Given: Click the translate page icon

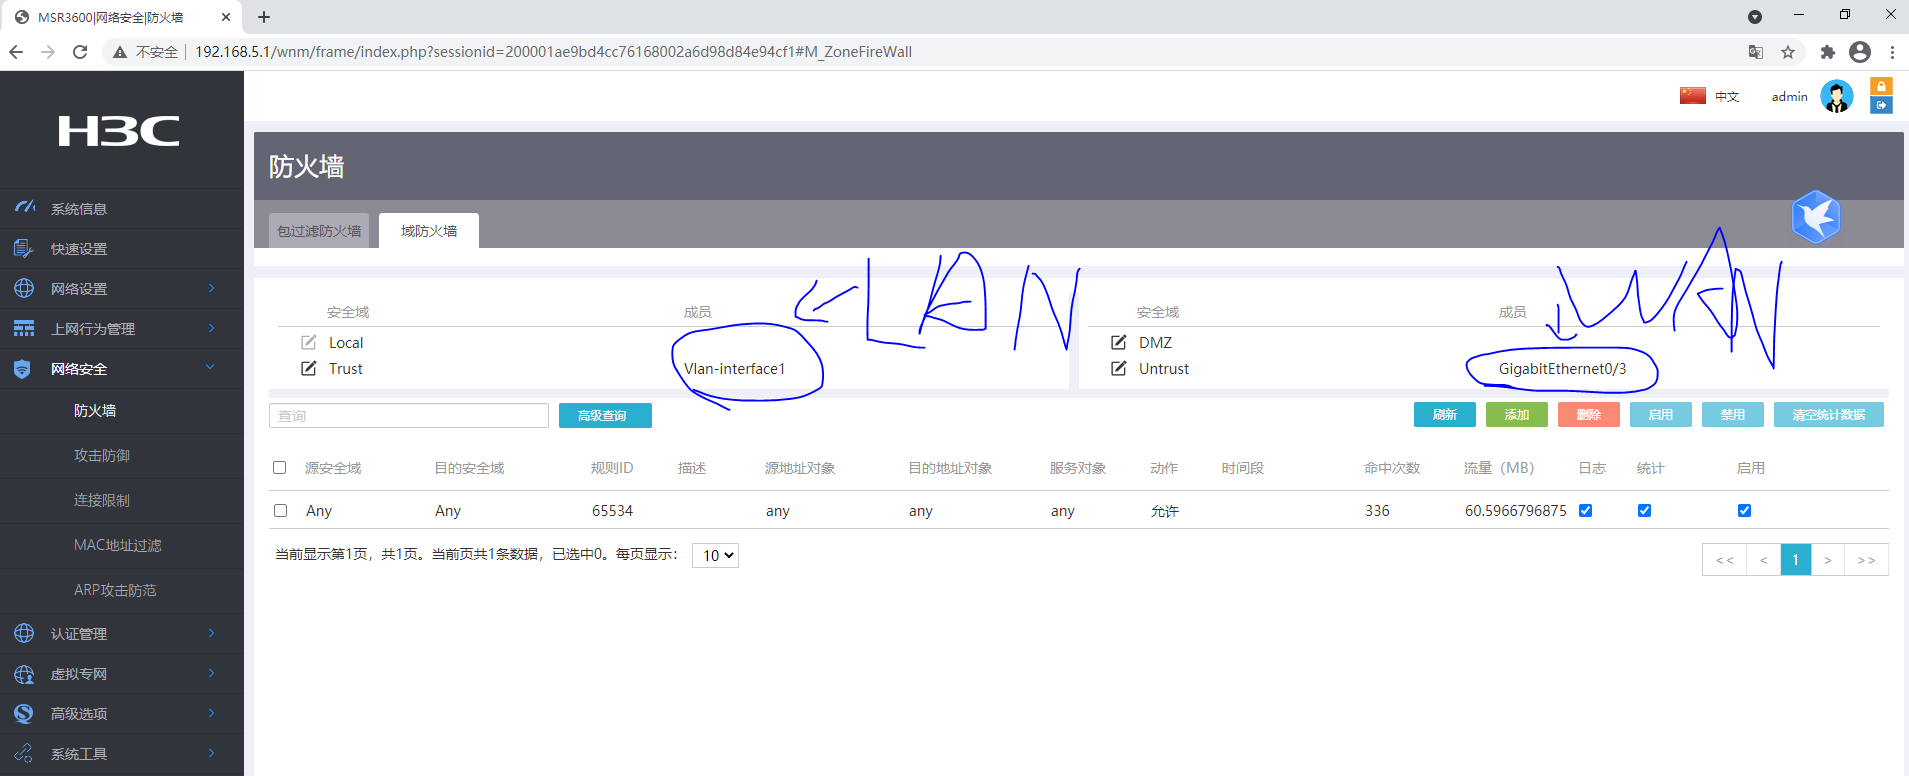Looking at the screenshot, I should click(x=1756, y=52).
